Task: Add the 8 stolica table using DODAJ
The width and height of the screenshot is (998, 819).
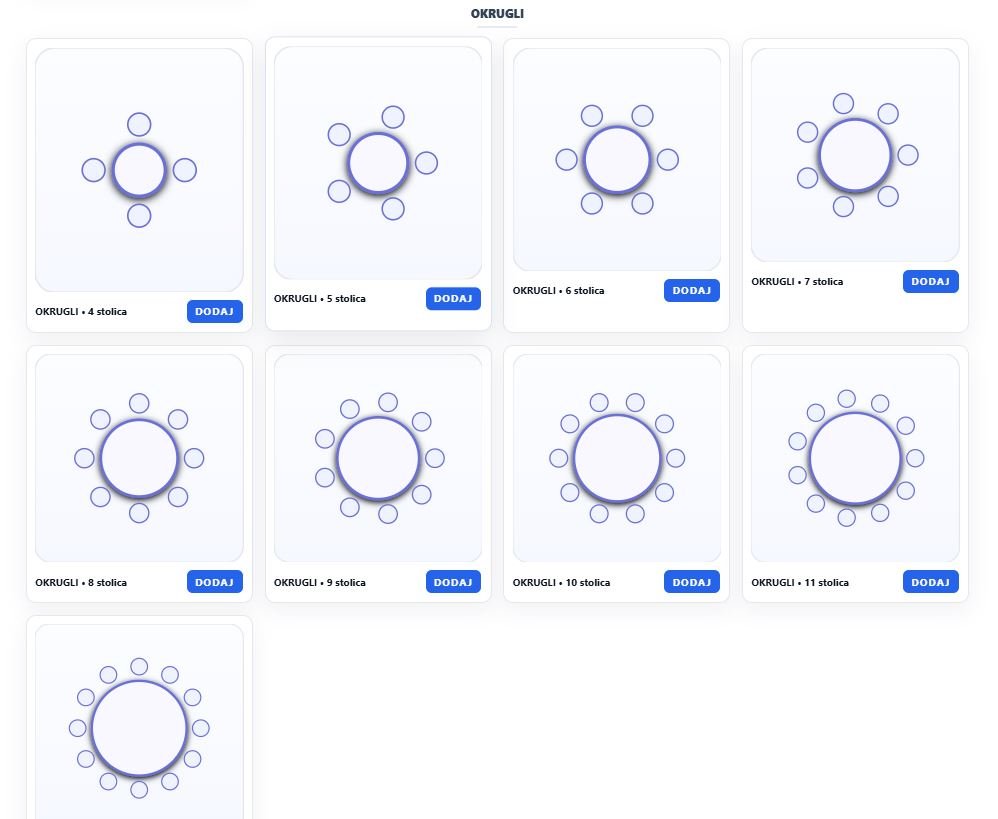Action: [x=214, y=582]
